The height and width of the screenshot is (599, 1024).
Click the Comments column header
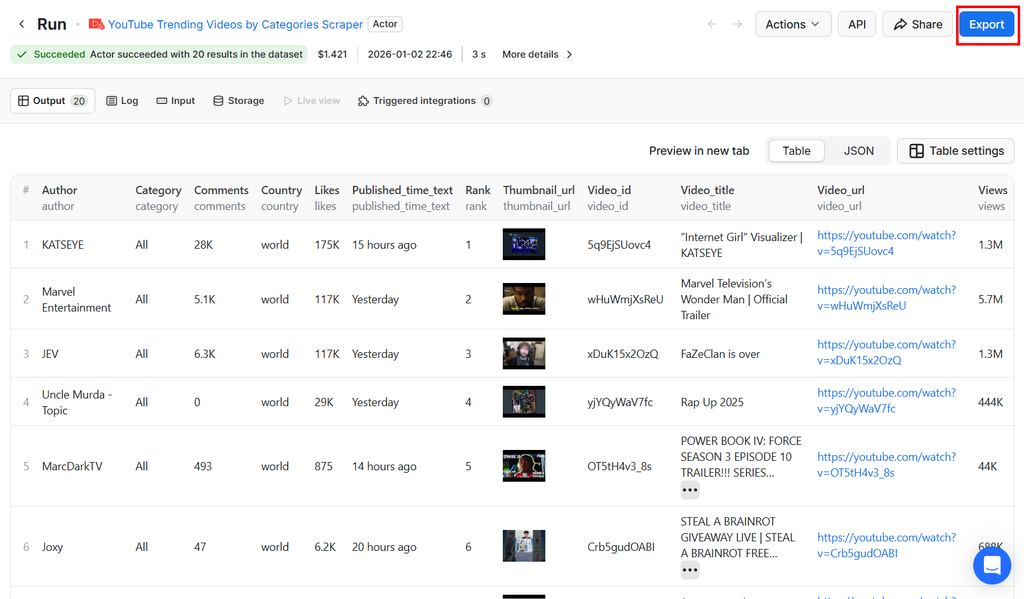(x=221, y=190)
